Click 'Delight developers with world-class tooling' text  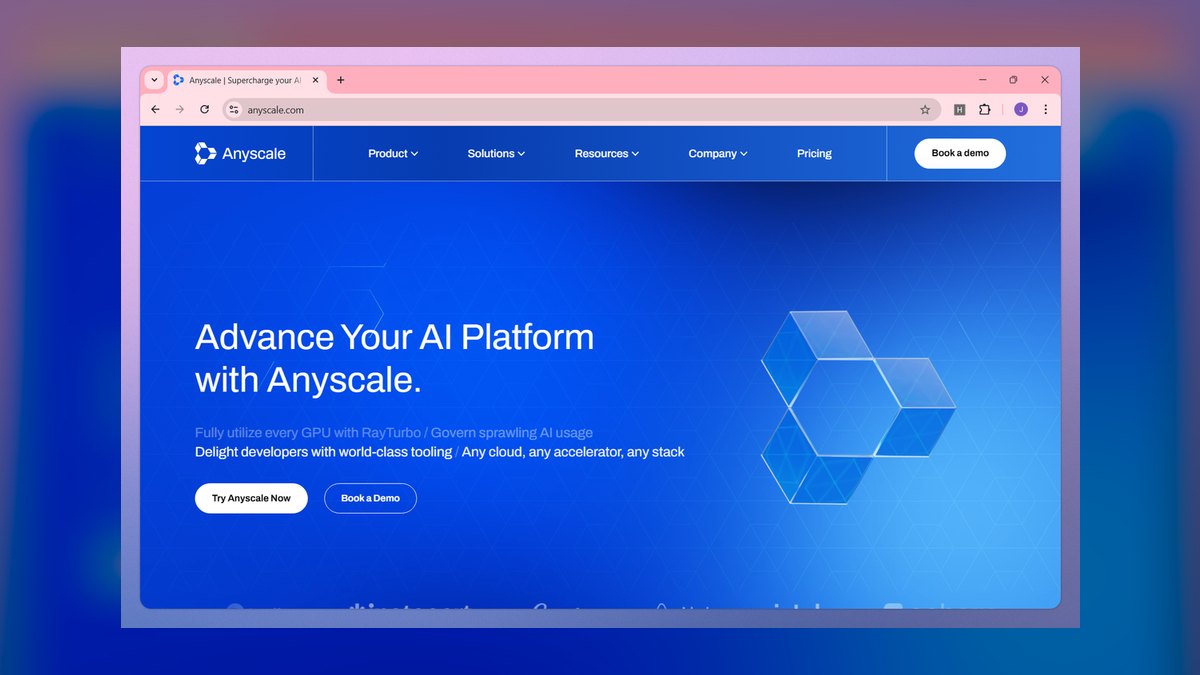323,452
